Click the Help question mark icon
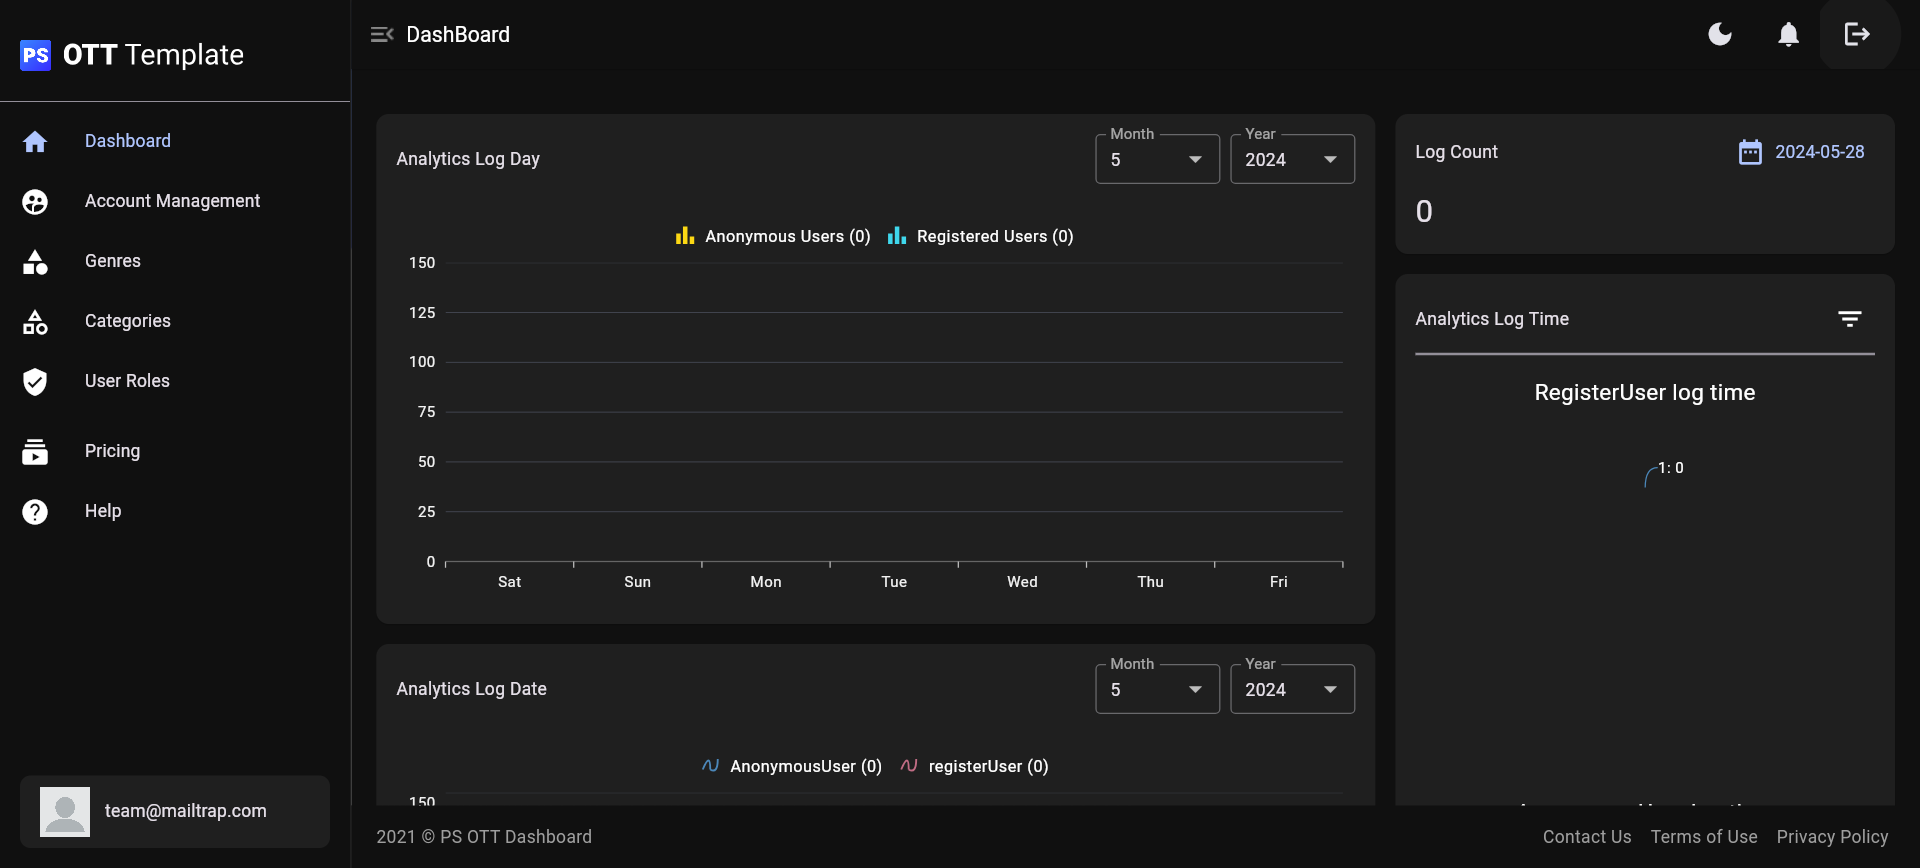 tap(35, 512)
